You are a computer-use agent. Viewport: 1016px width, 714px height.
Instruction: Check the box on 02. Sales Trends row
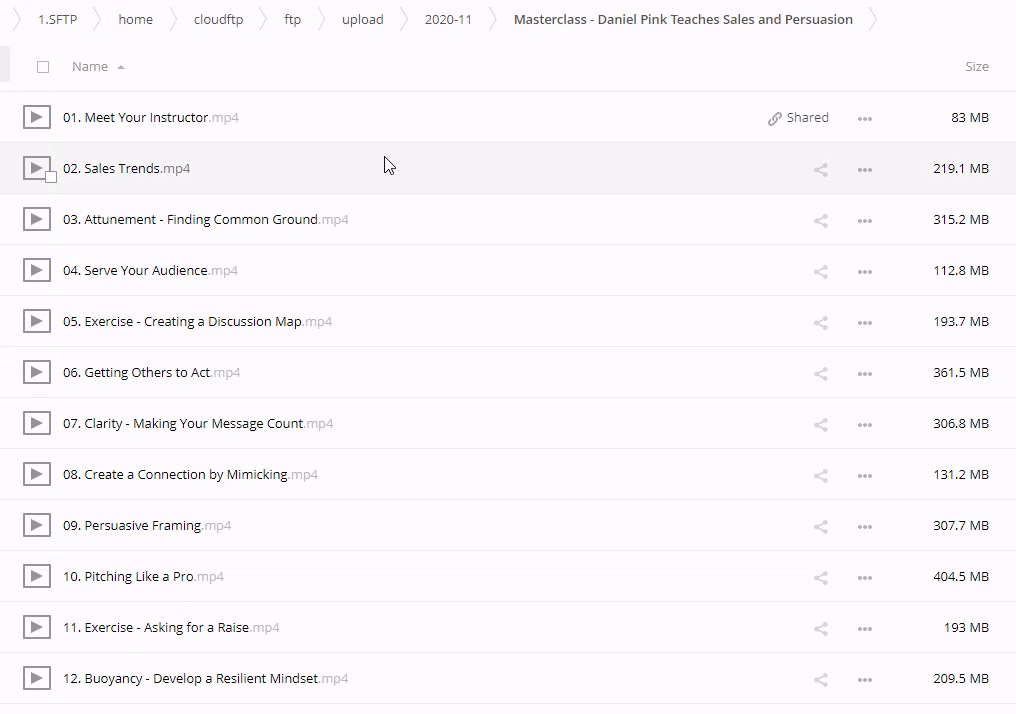(51, 177)
